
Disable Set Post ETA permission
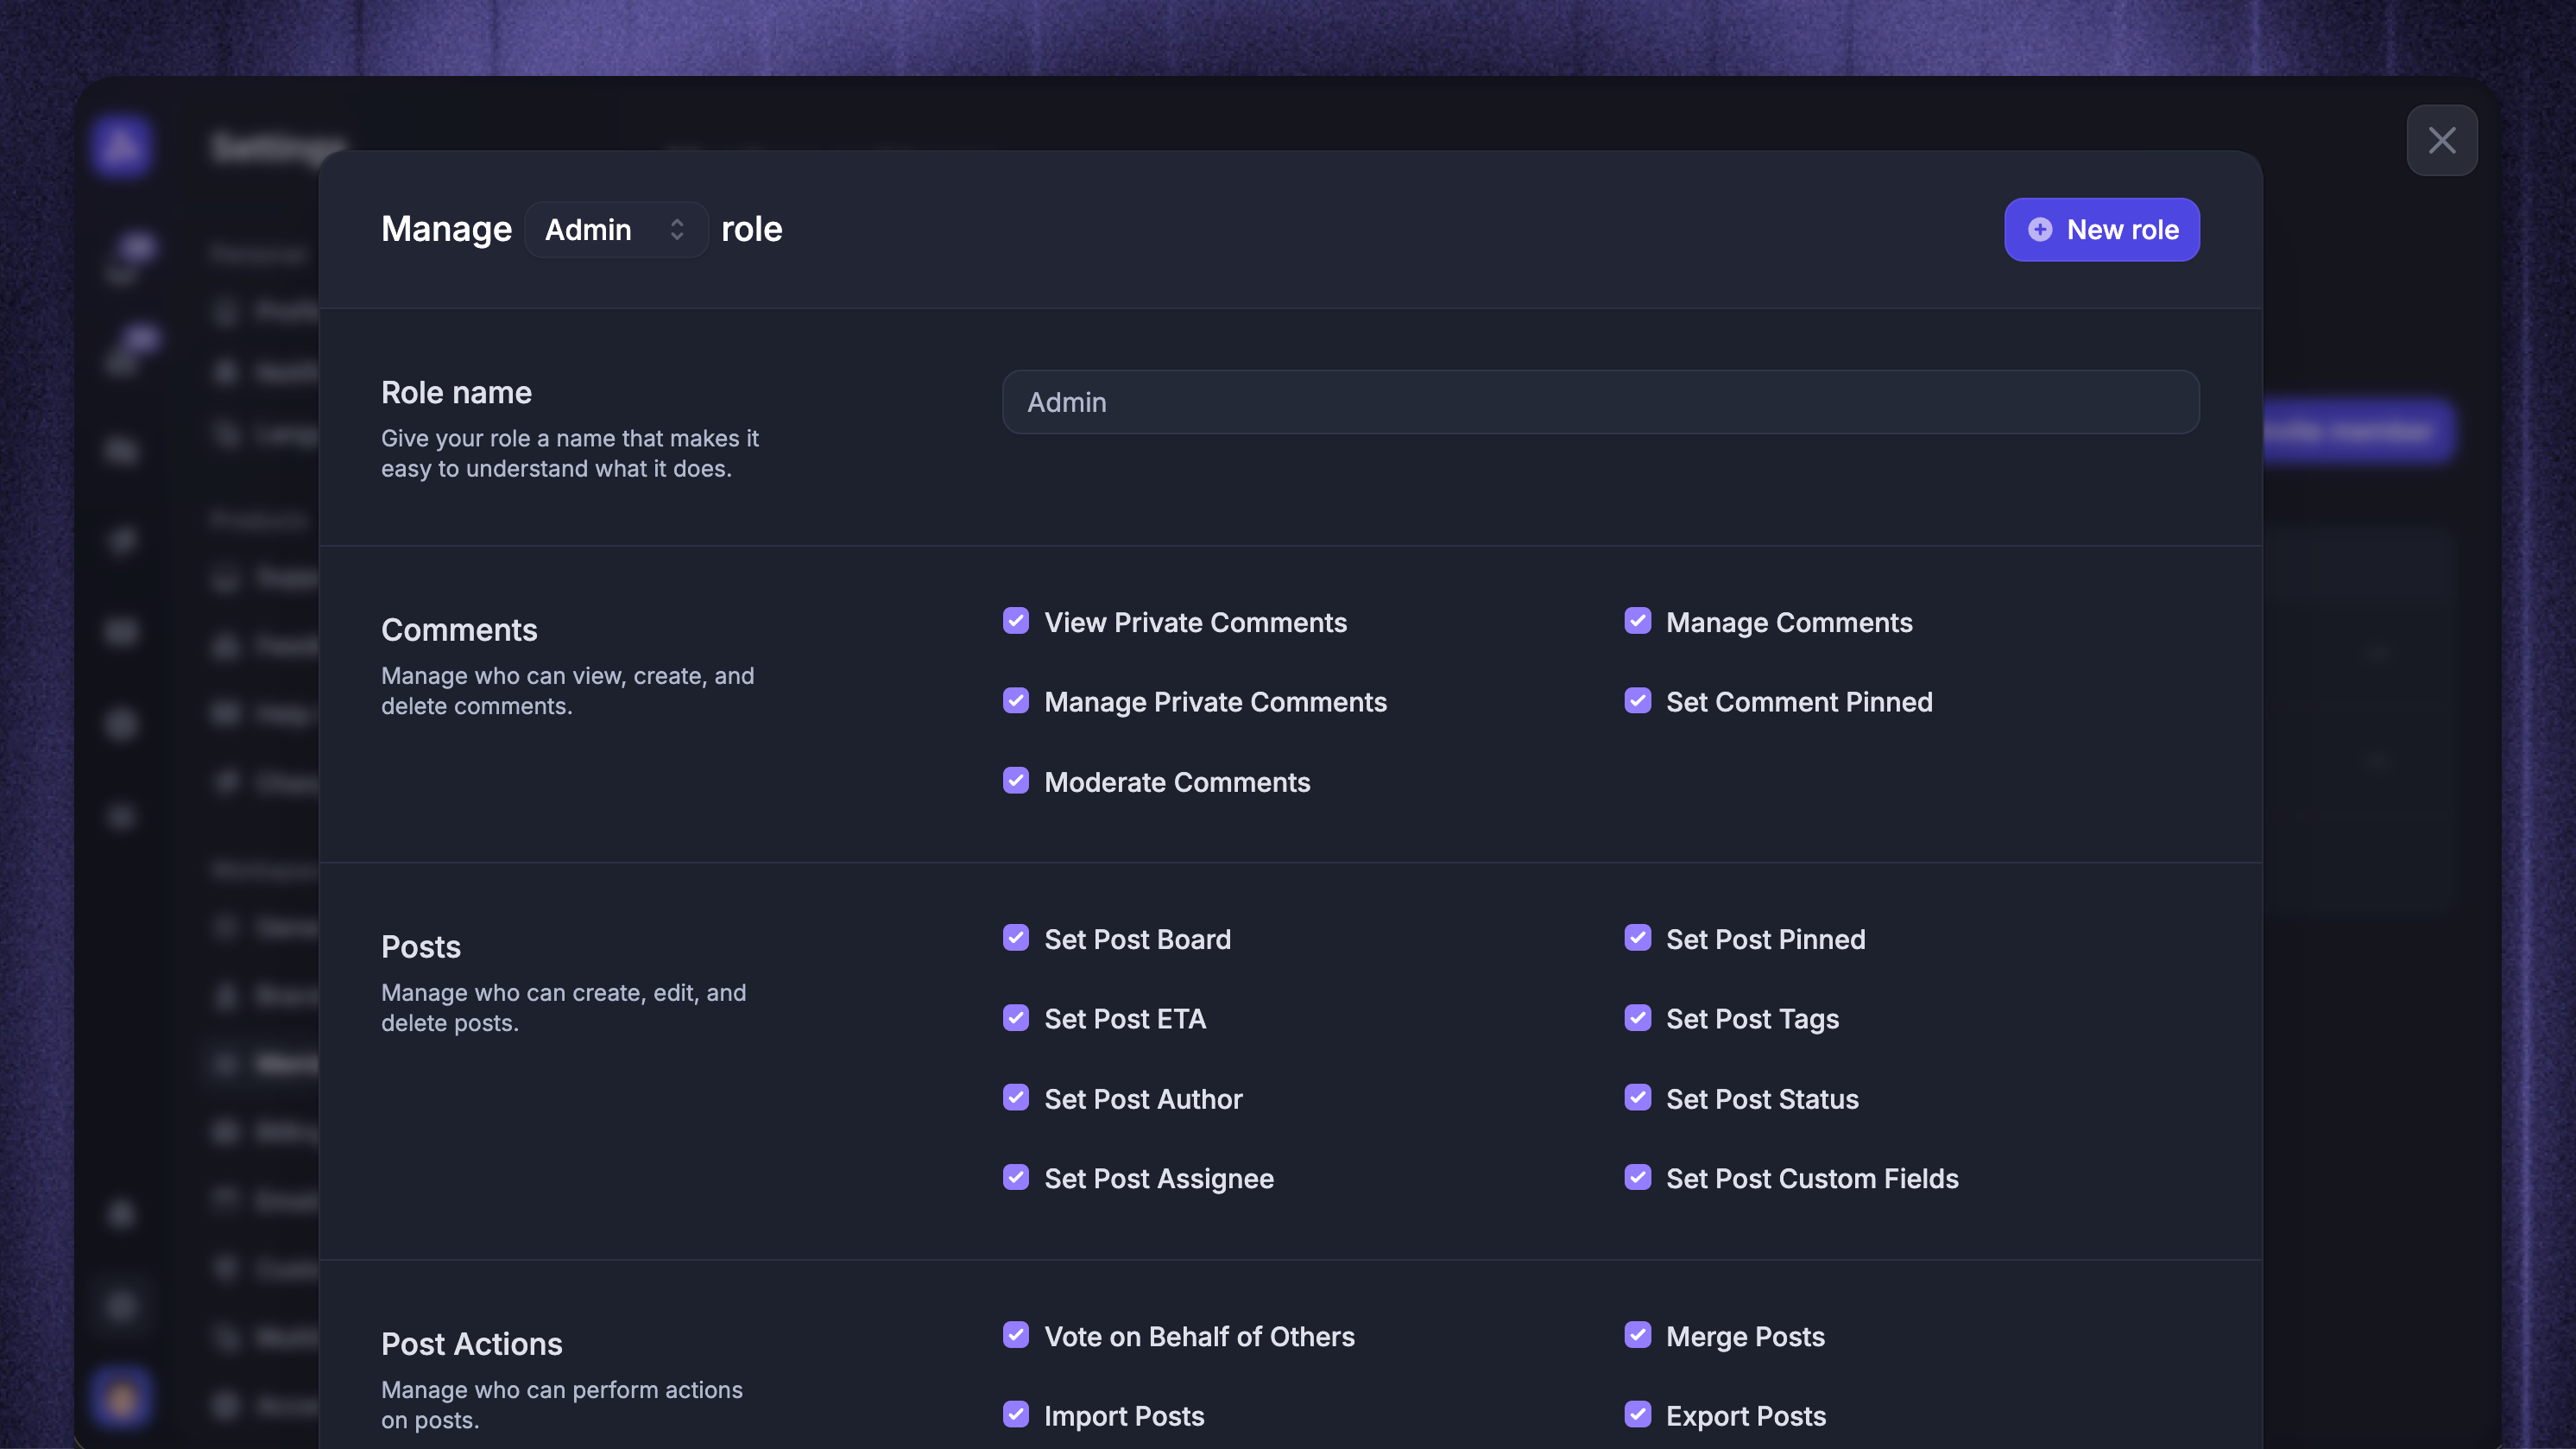tap(1016, 1018)
